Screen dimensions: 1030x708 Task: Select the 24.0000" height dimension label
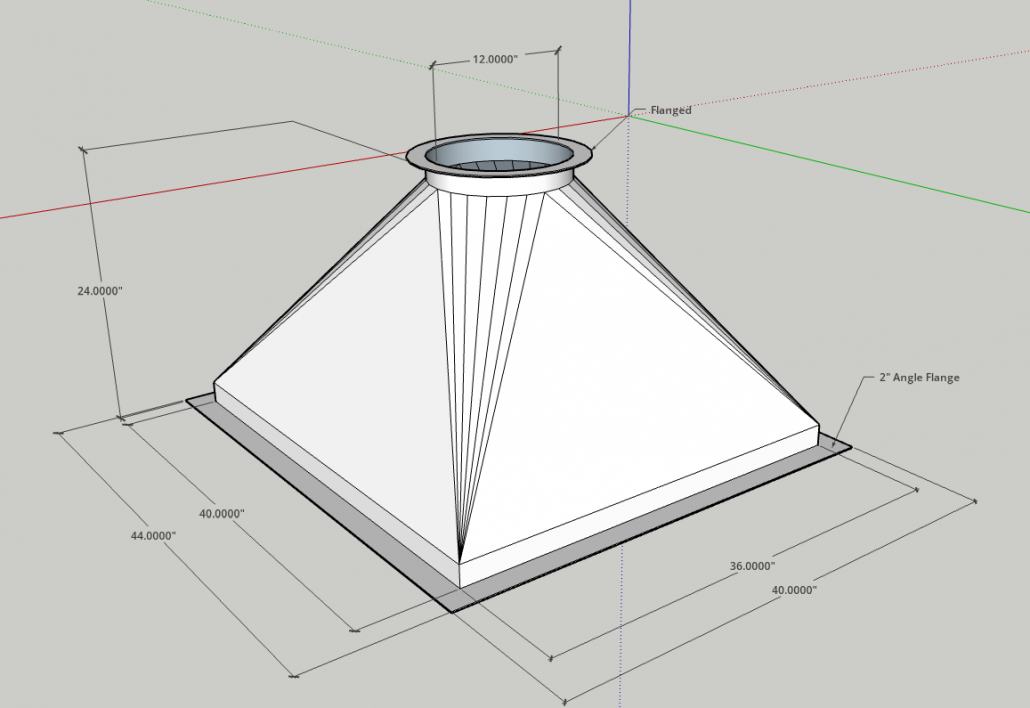[x=100, y=290]
